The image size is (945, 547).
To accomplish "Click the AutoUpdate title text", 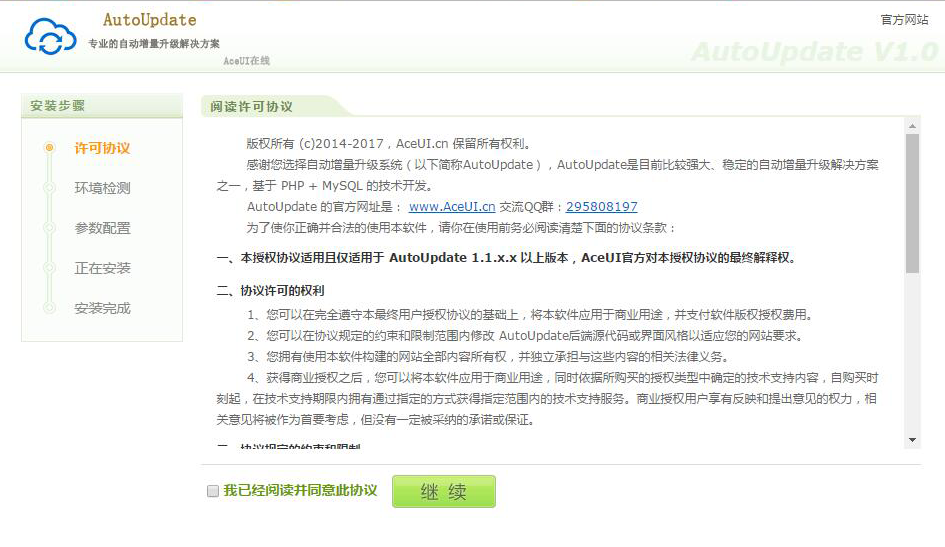I will [x=149, y=20].
